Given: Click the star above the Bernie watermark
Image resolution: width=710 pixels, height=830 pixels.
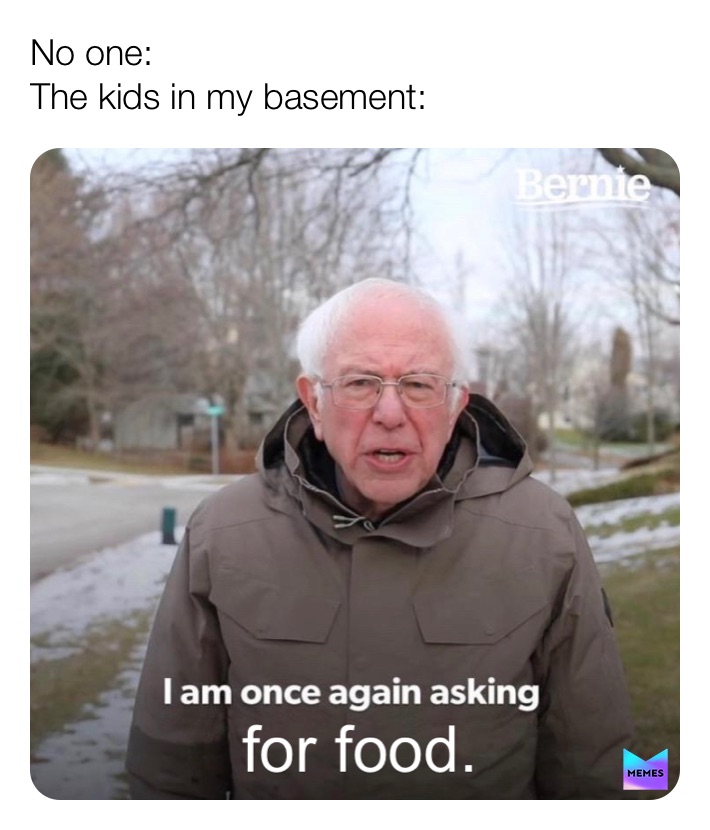Looking at the screenshot, I should (x=624, y=169).
